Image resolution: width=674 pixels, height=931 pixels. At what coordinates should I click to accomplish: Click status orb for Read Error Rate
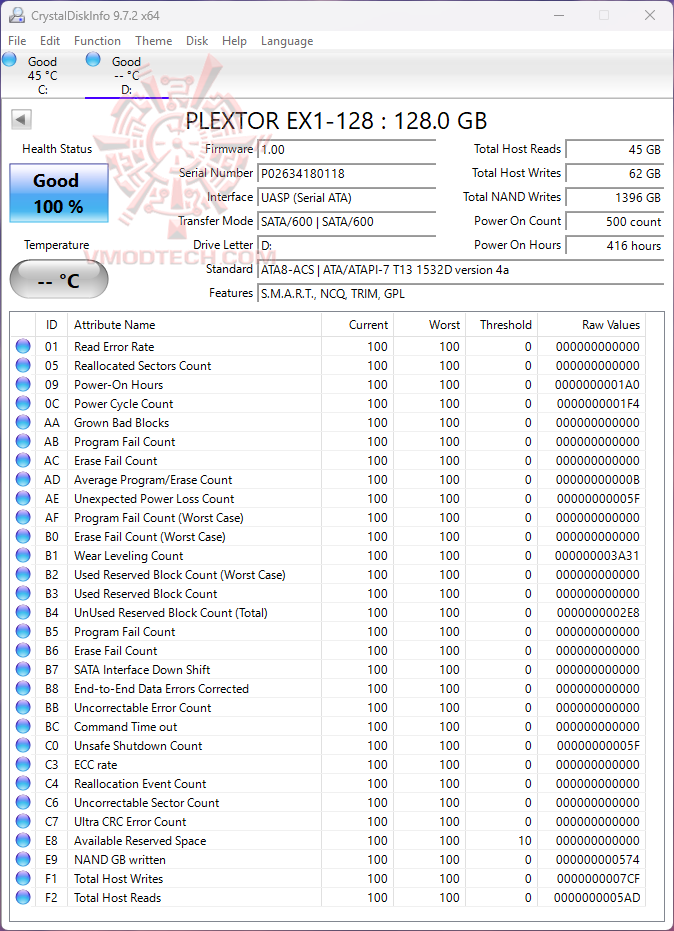(x=23, y=346)
